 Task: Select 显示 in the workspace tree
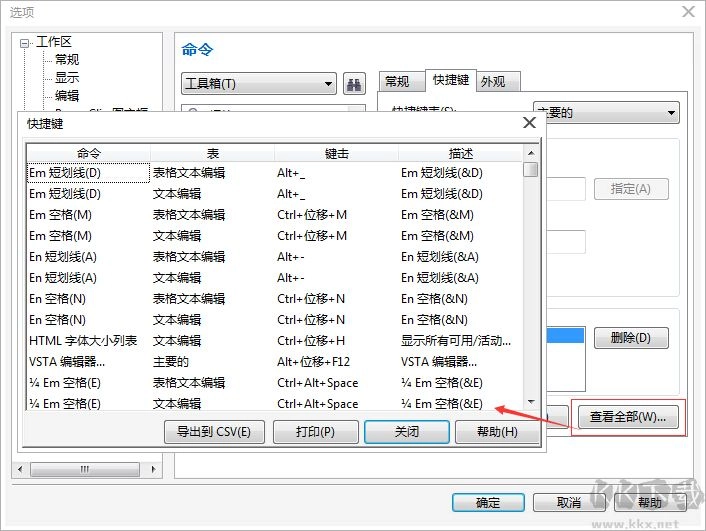[x=67, y=78]
